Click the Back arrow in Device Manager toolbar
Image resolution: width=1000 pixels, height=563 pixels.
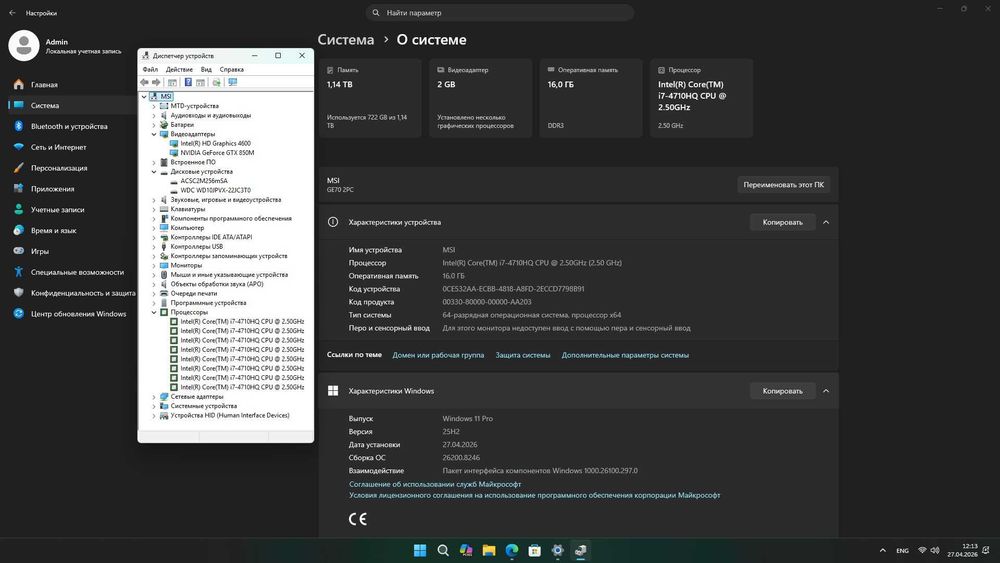[144, 82]
